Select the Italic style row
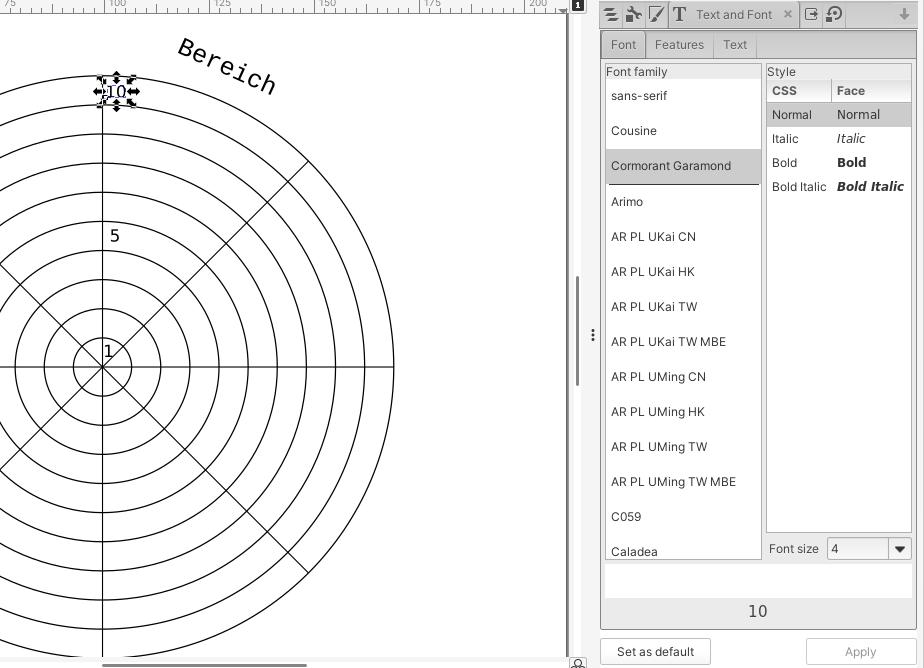 click(x=839, y=139)
